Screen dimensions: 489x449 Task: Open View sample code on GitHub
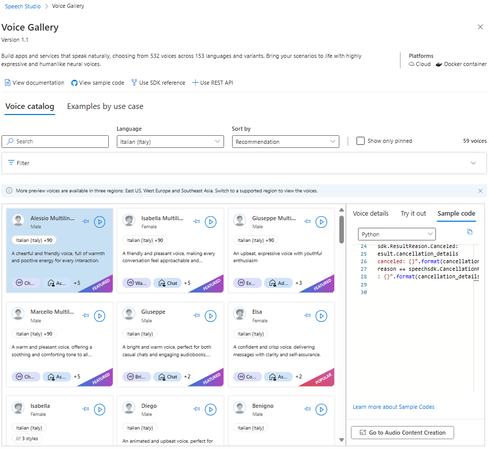pyautogui.click(x=98, y=83)
